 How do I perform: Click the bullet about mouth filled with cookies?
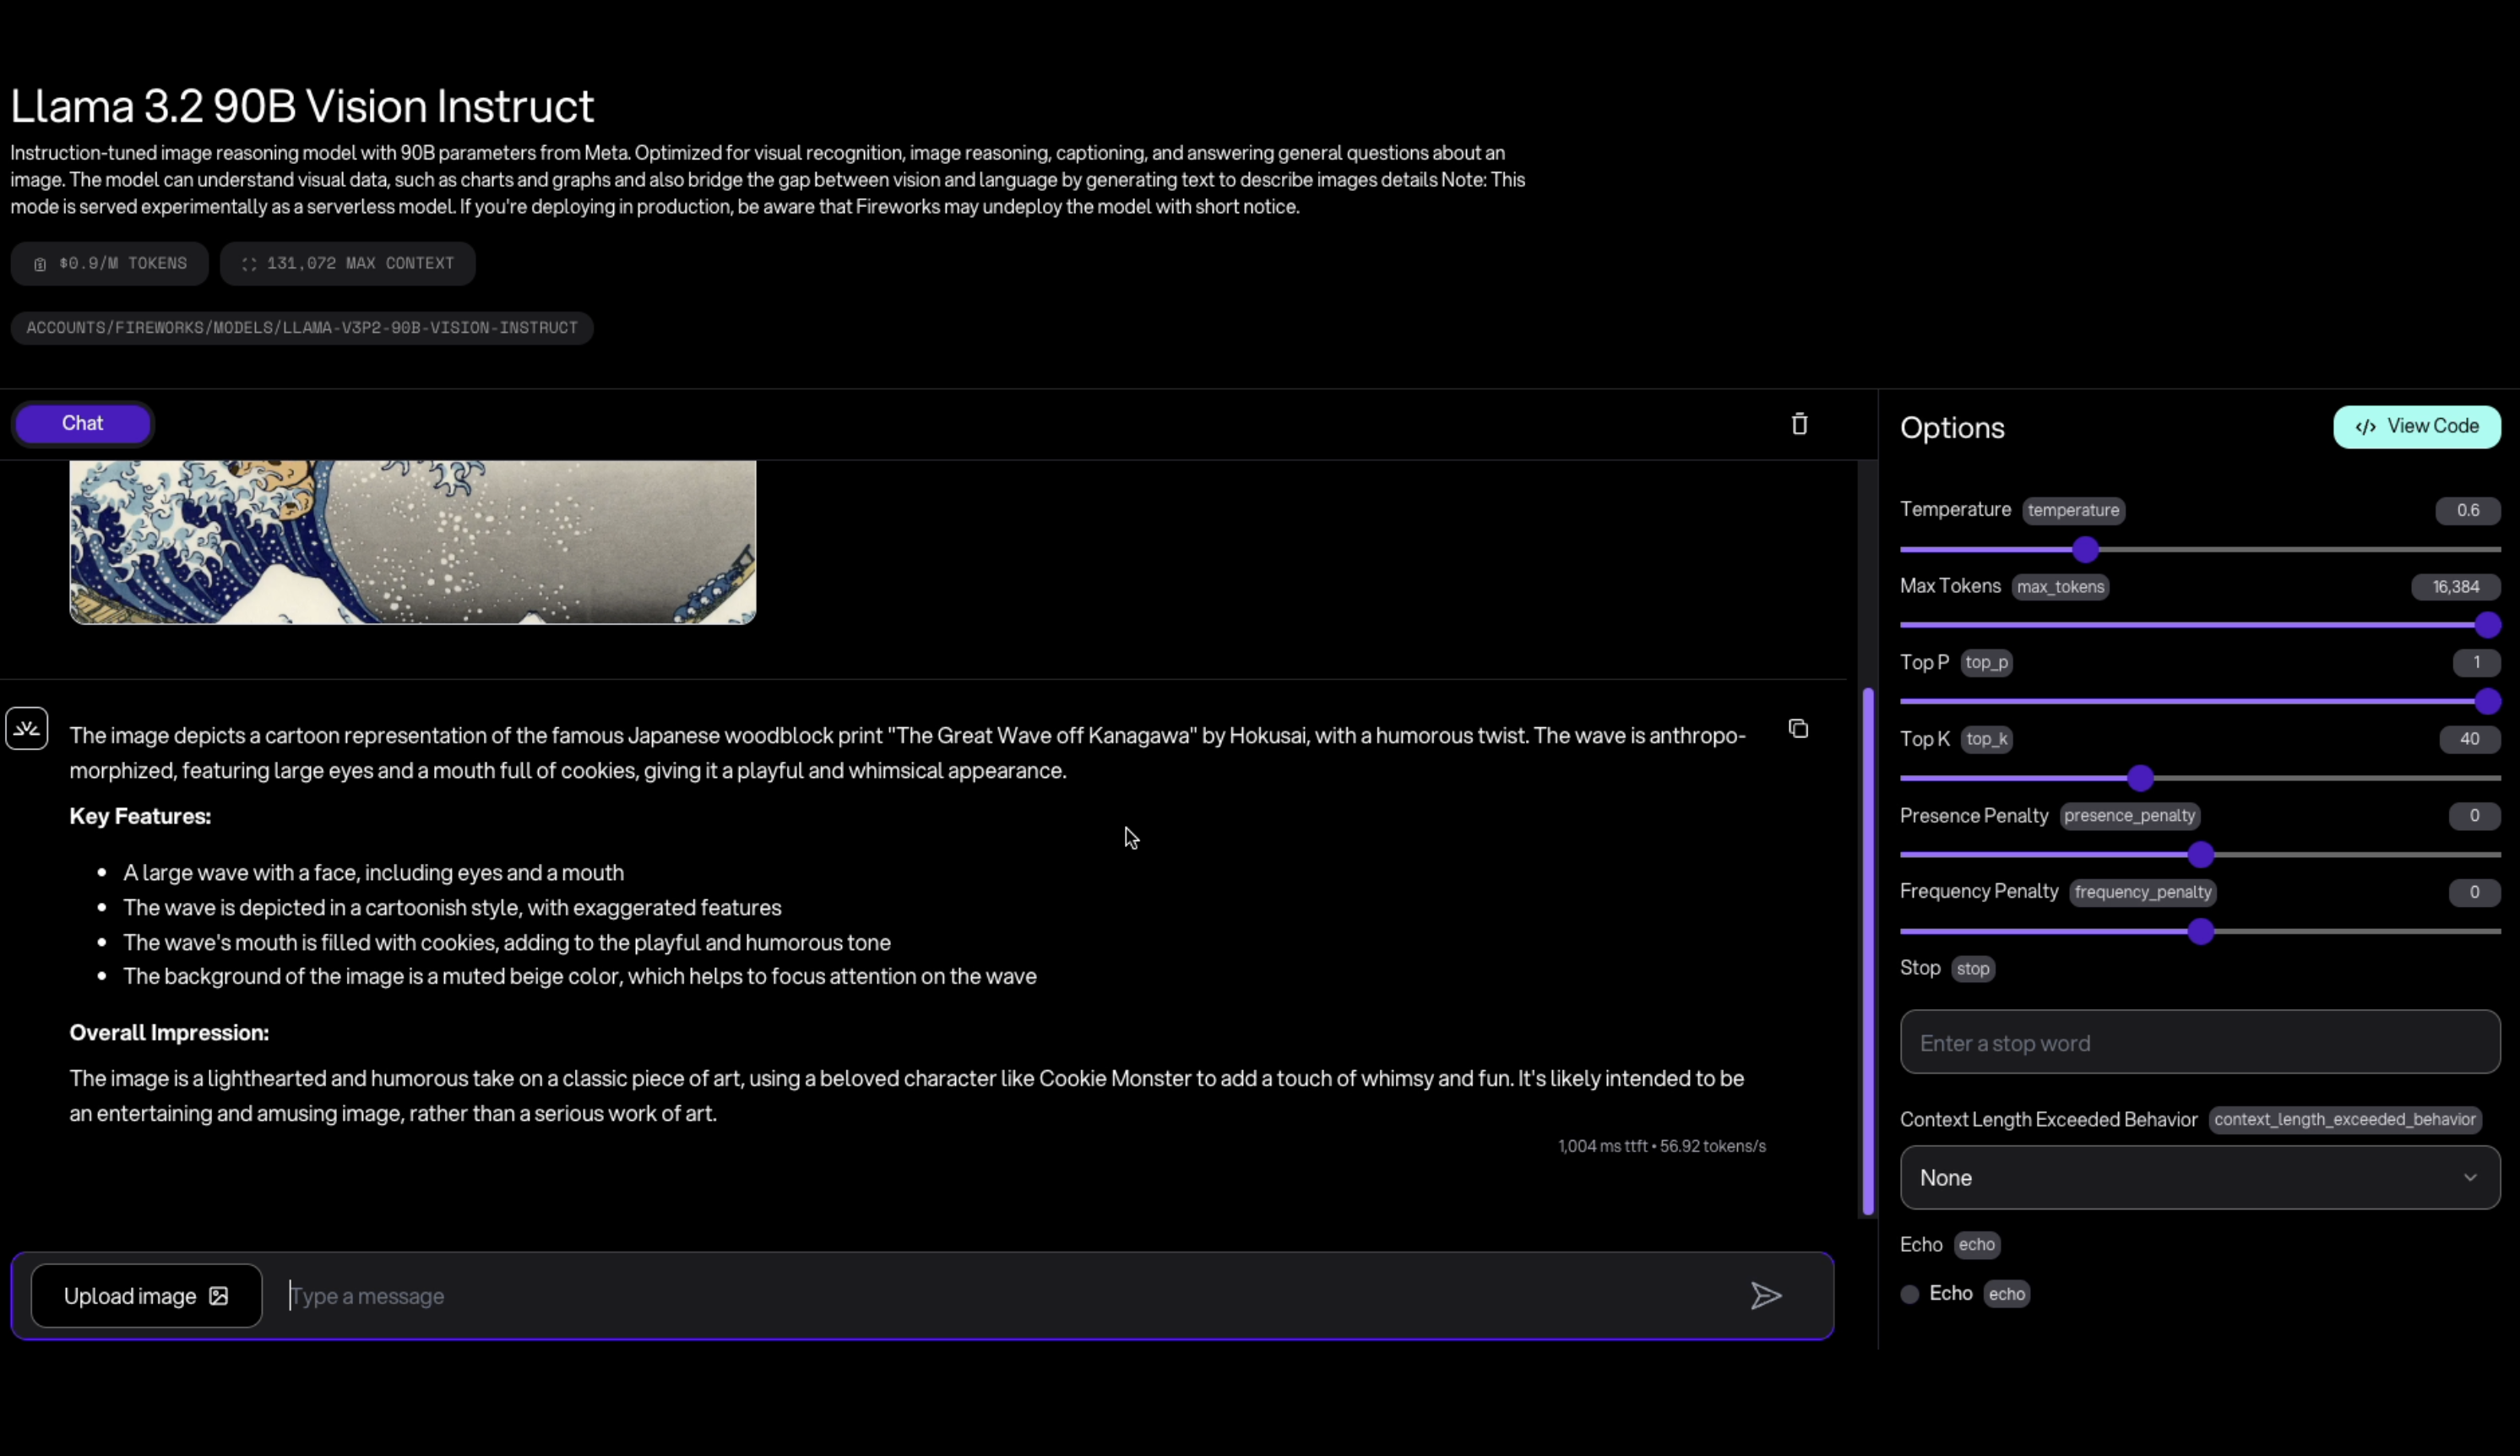507,942
